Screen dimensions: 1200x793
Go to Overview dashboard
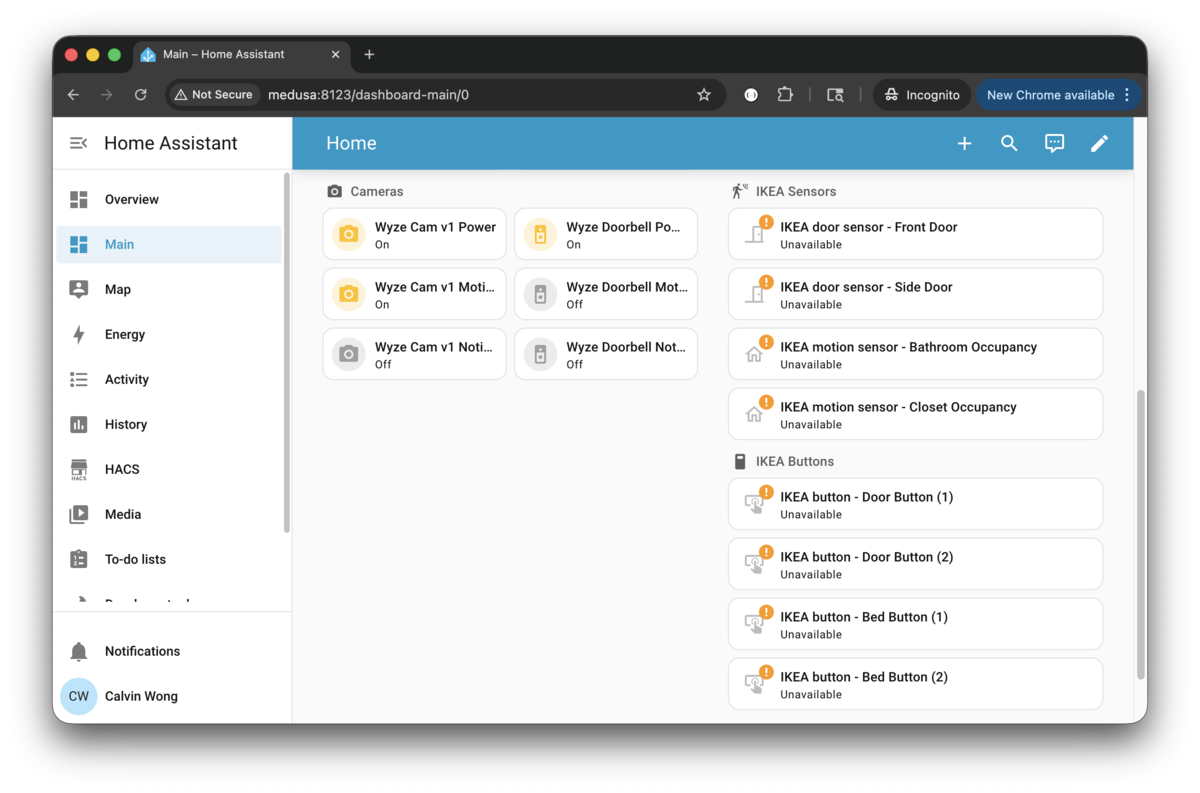click(131, 199)
